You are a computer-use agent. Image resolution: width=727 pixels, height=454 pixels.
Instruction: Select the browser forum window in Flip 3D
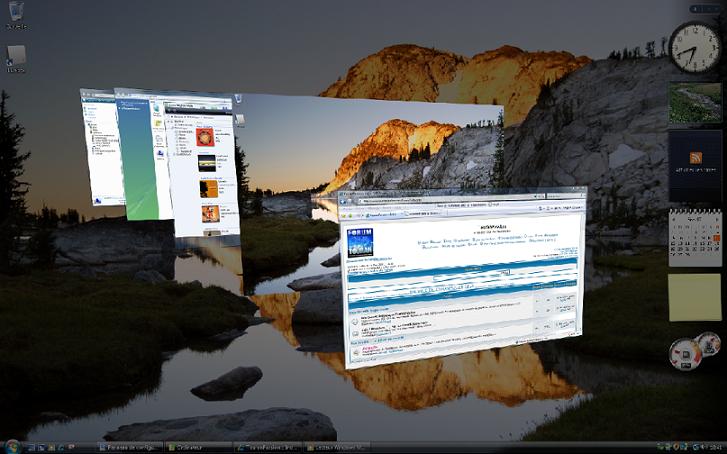[x=462, y=276]
